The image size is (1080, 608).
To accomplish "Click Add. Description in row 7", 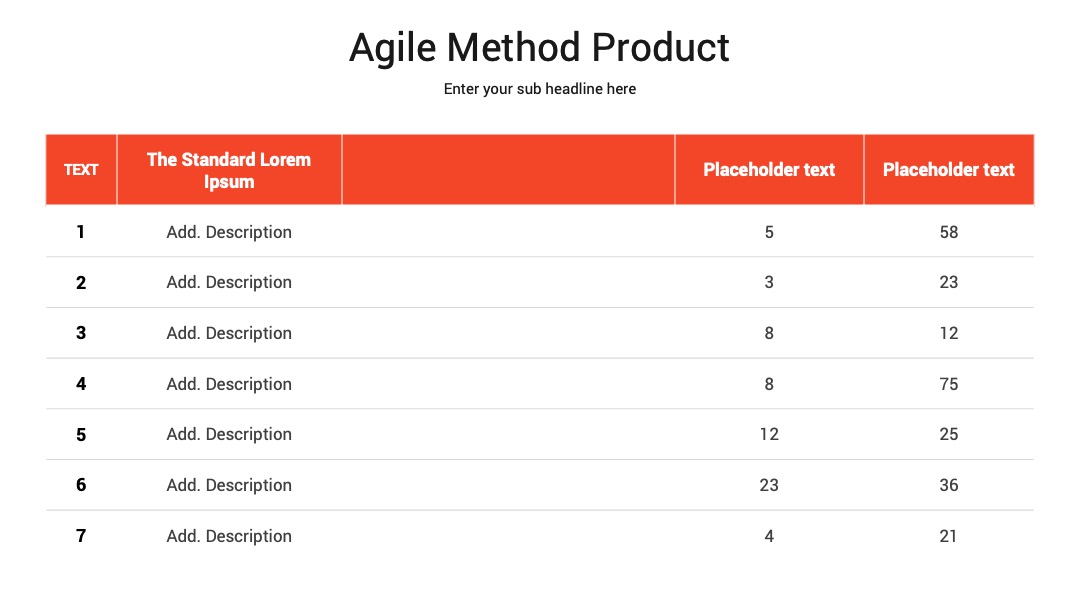I will tap(229, 536).
